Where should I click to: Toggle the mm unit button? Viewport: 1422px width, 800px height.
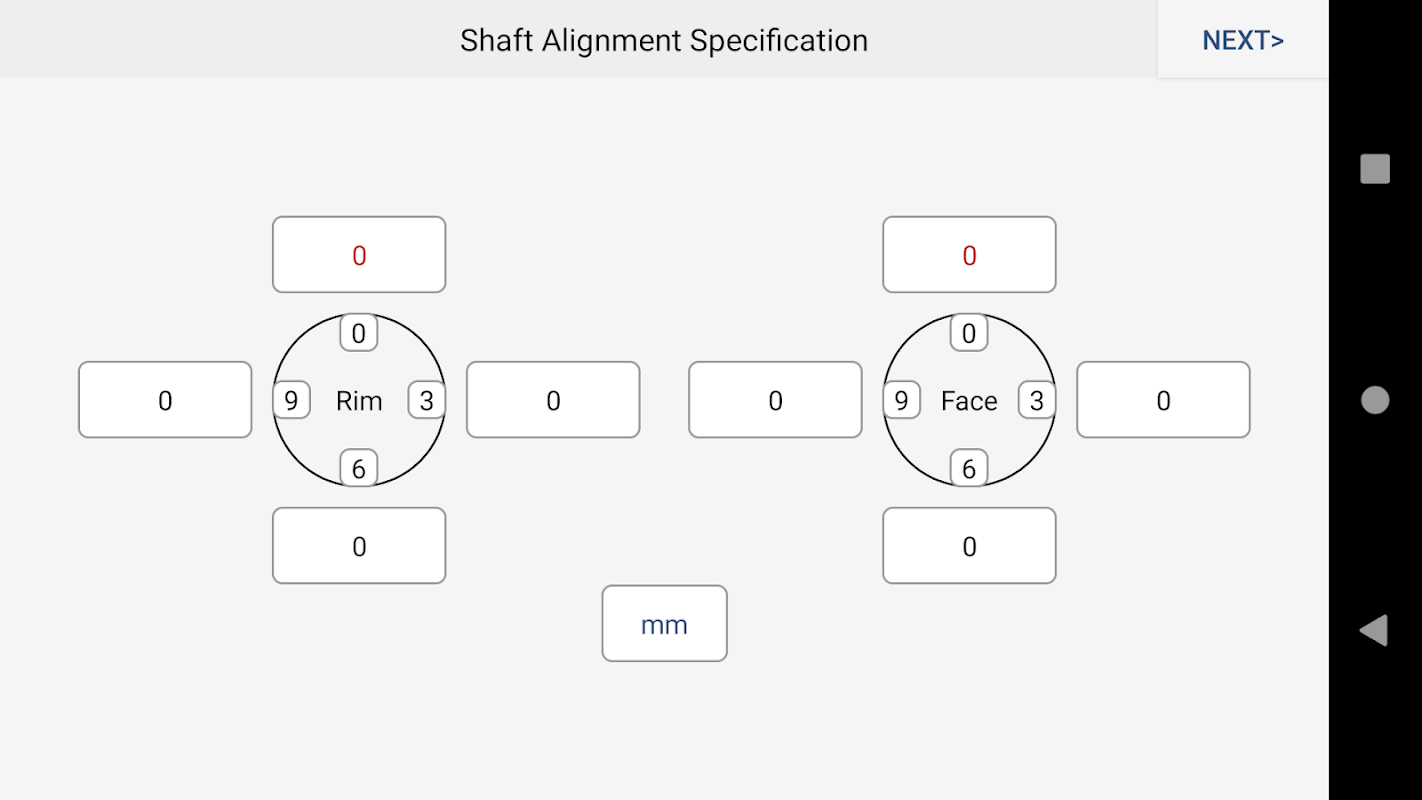(664, 624)
